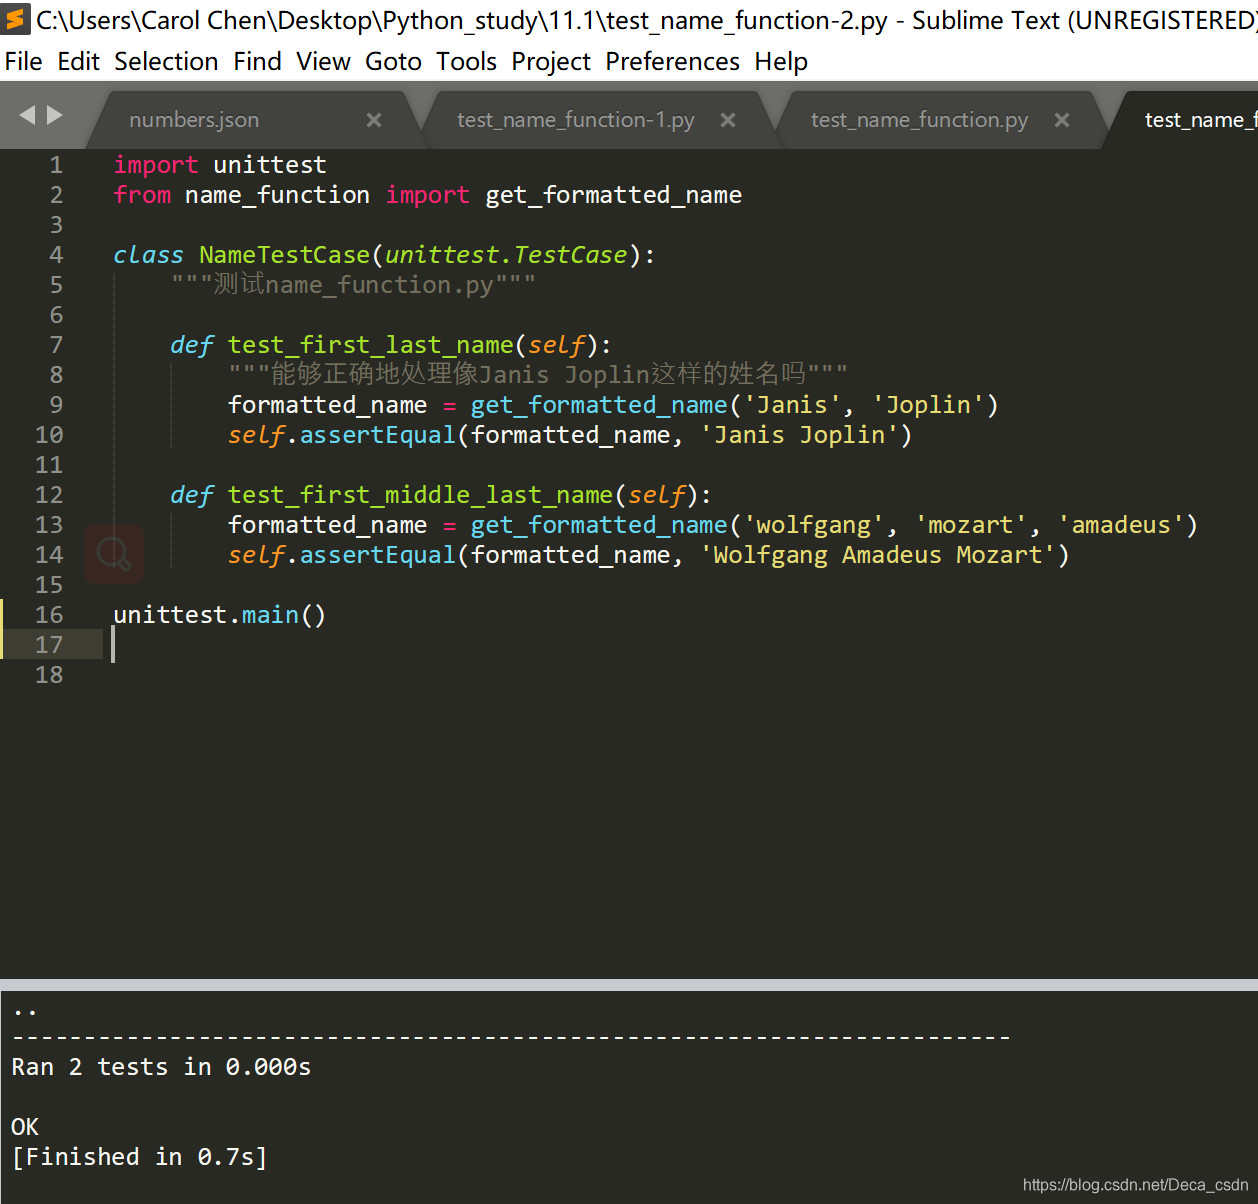This screenshot has width=1258, height=1204.
Task: Click the 'wolfgang' string argument
Action: tap(813, 525)
